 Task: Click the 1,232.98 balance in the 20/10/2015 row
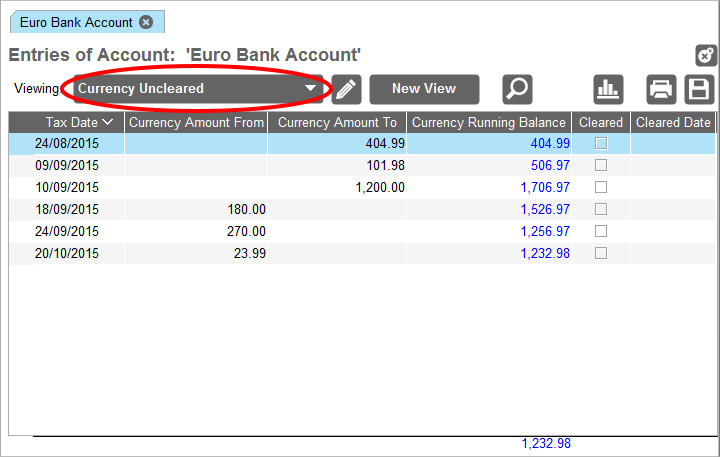pyautogui.click(x=545, y=254)
